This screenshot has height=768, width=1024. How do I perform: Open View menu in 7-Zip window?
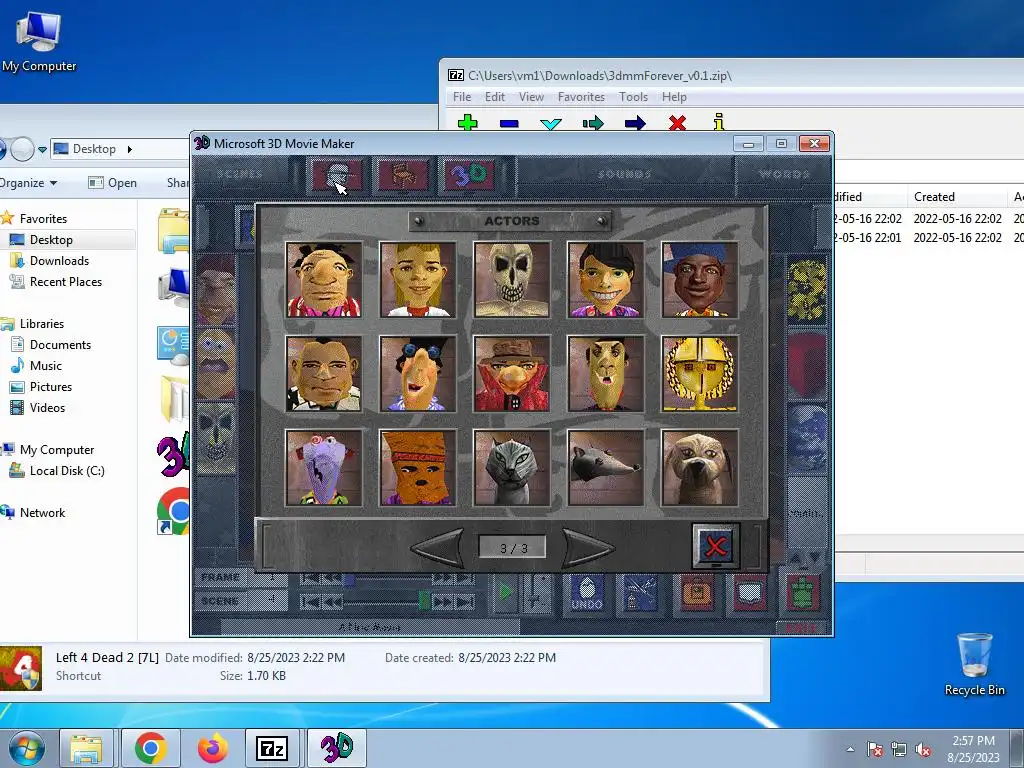point(531,97)
